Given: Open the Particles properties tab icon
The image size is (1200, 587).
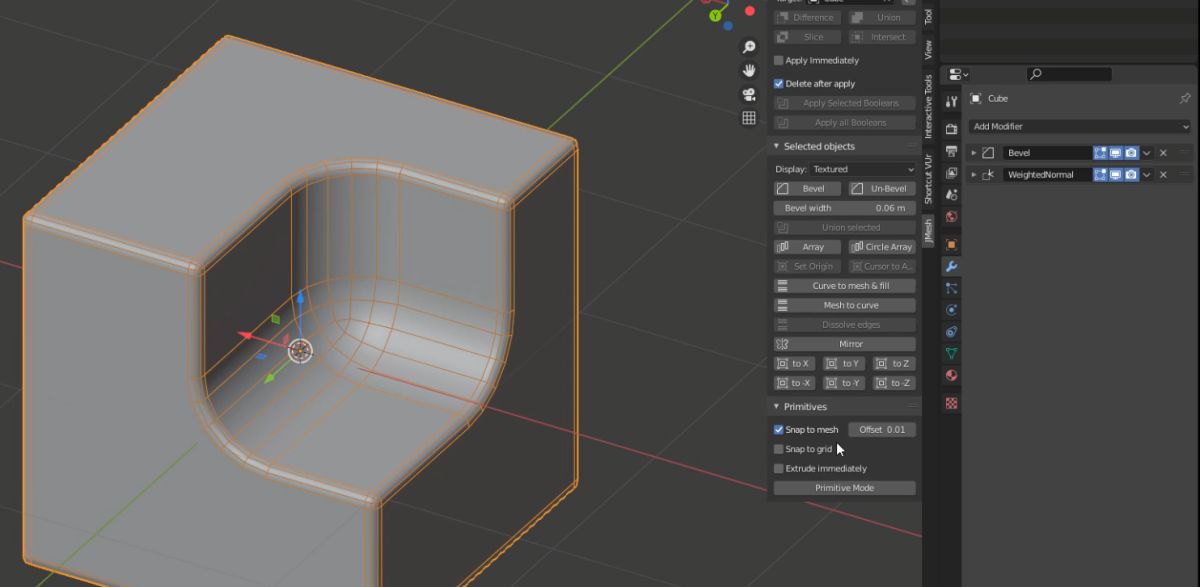Looking at the screenshot, I should [x=952, y=288].
